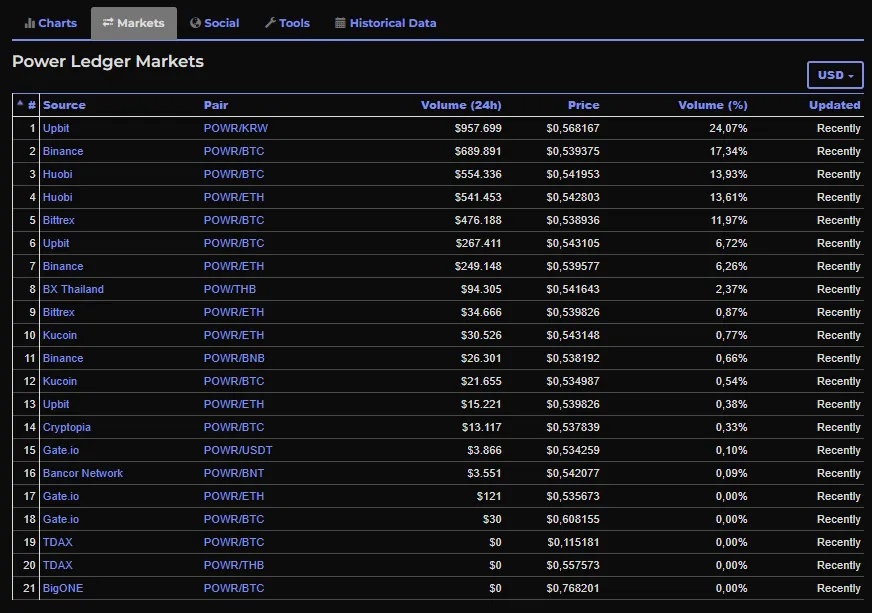Select the $0,543148 price cell
Screen dimensions: 872x613
click(573, 335)
